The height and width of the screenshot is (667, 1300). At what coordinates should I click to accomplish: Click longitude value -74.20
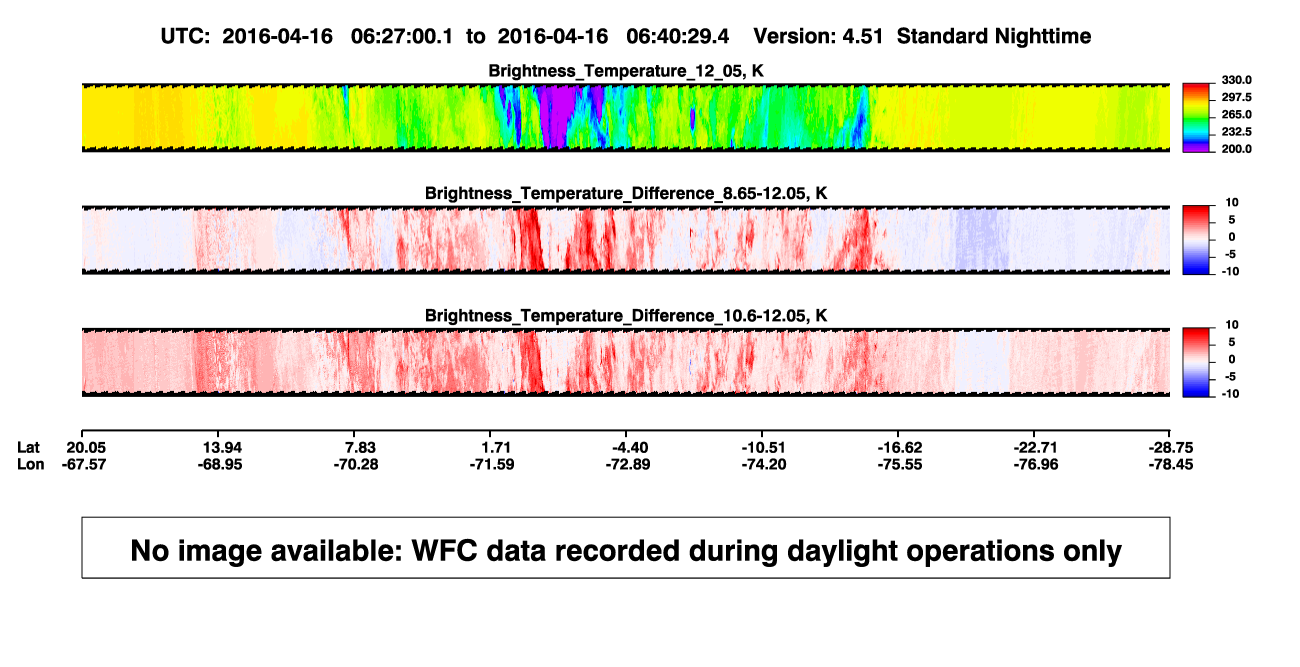(762, 464)
